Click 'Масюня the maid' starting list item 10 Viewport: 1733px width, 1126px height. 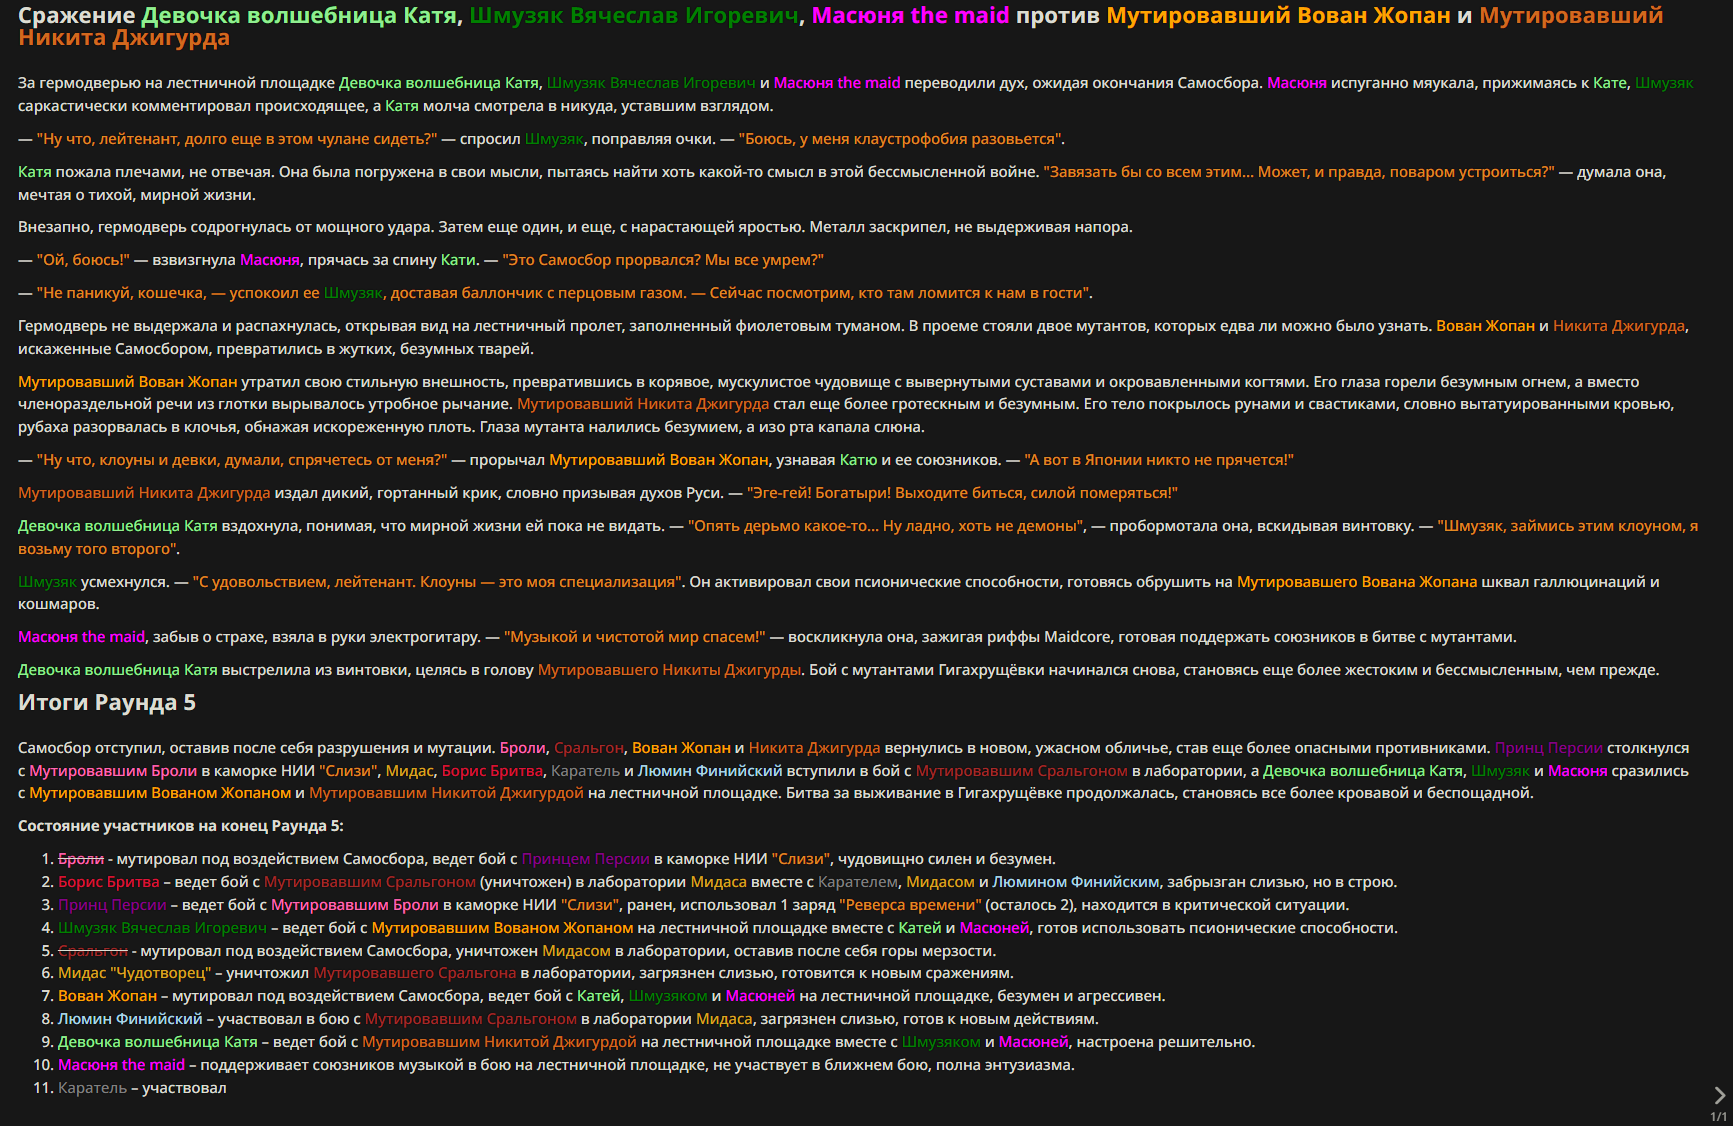click(122, 1065)
